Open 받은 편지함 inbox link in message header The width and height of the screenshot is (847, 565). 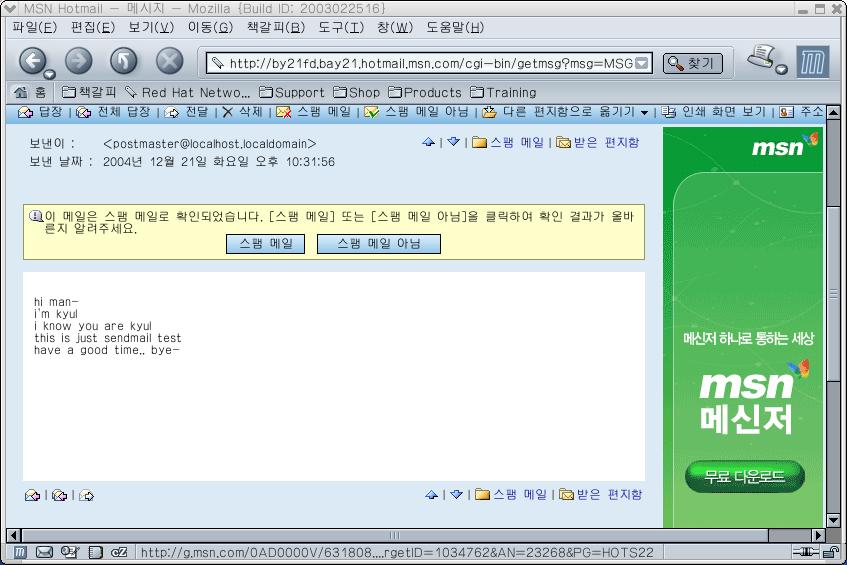(597, 143)
